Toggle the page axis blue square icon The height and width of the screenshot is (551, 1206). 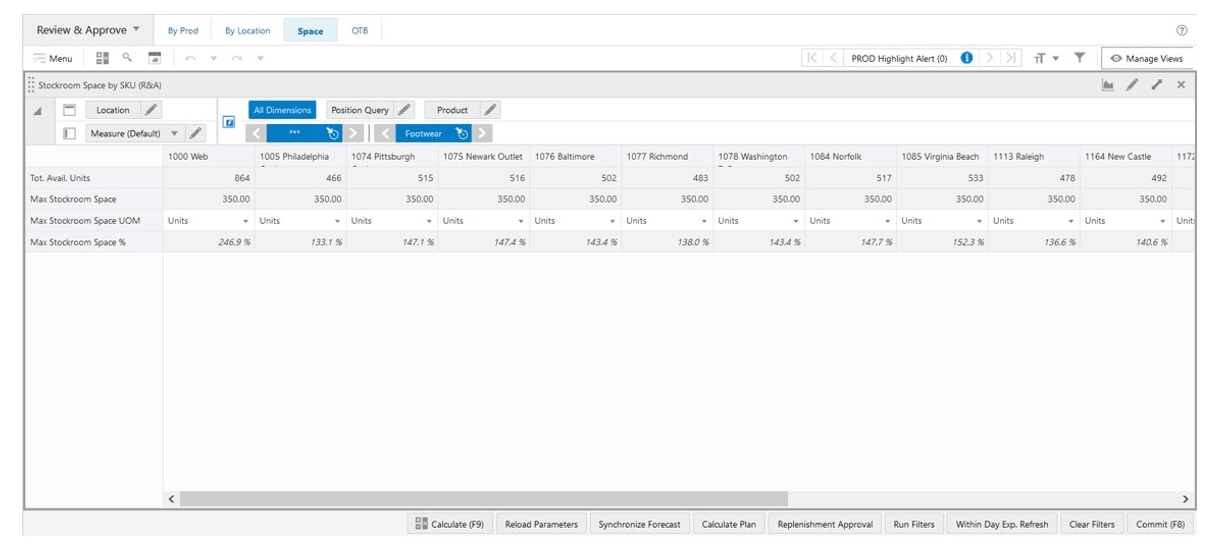pyautogui.click(x=229, y=122)
